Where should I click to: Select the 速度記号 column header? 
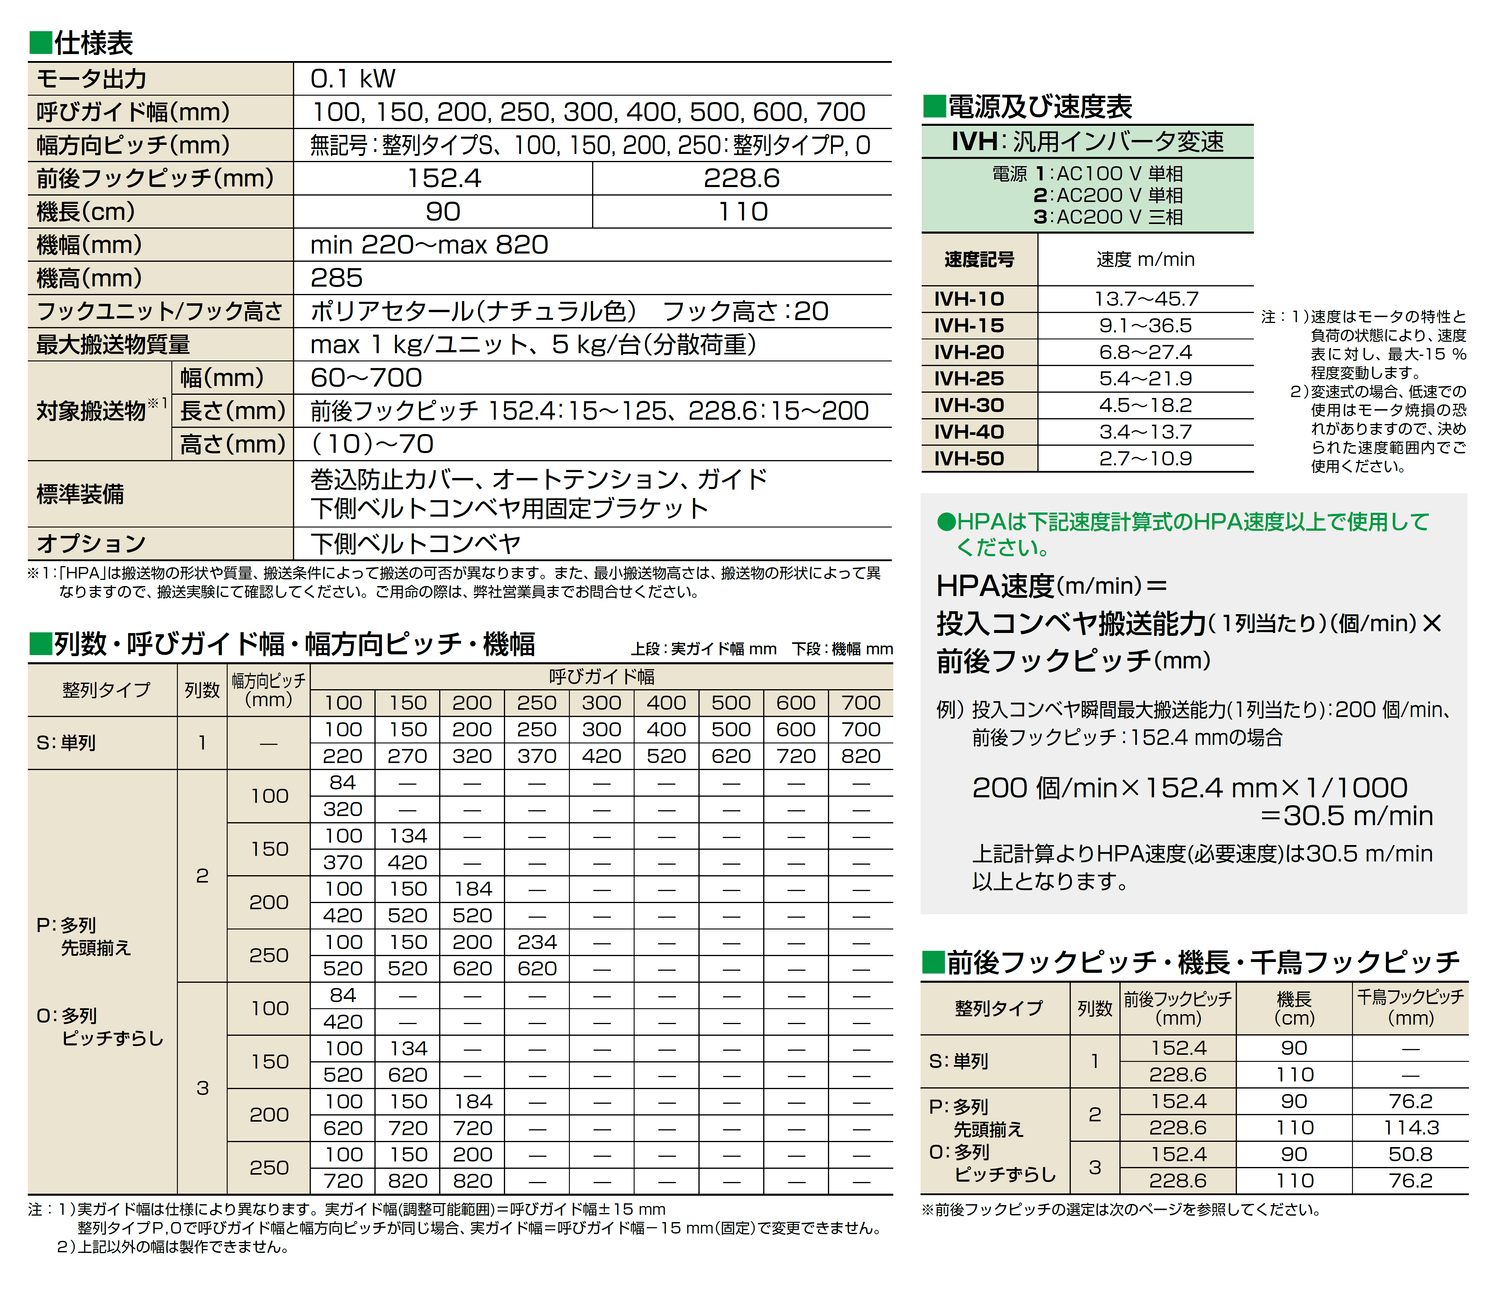(x=979, y=260)
